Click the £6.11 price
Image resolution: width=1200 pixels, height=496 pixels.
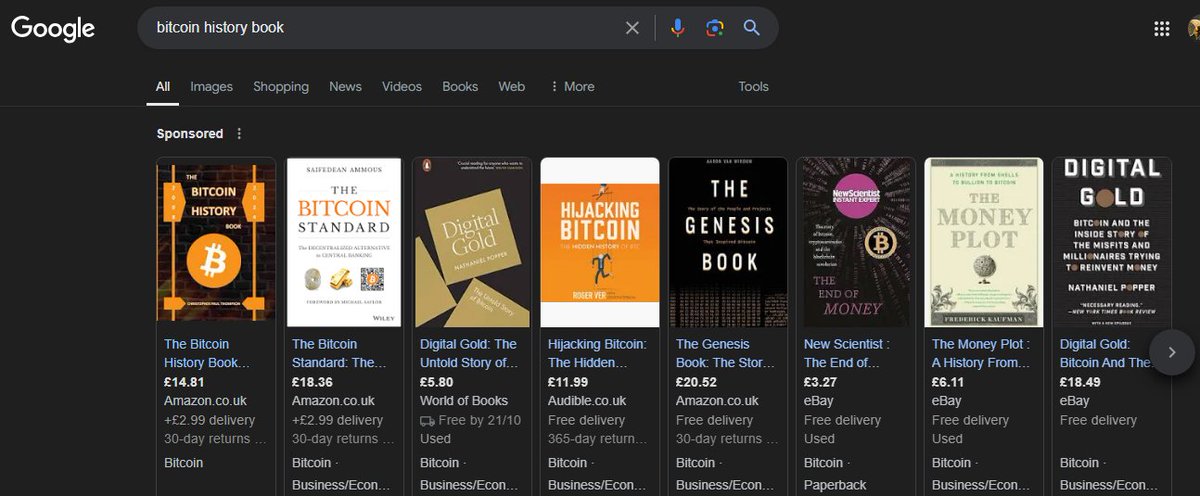[948, 382]
